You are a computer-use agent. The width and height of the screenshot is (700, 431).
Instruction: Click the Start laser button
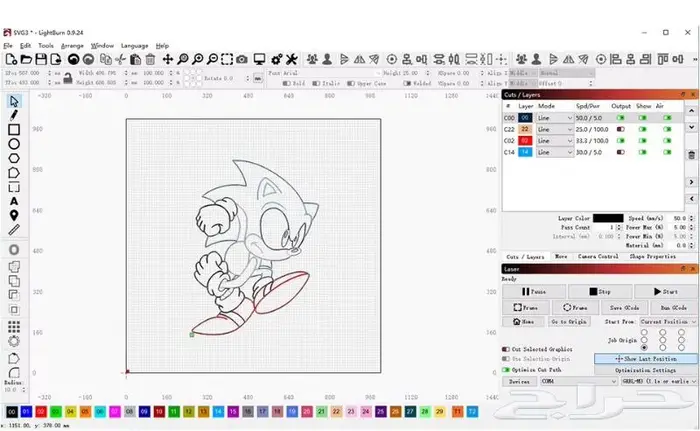click(x=665, y=292)
